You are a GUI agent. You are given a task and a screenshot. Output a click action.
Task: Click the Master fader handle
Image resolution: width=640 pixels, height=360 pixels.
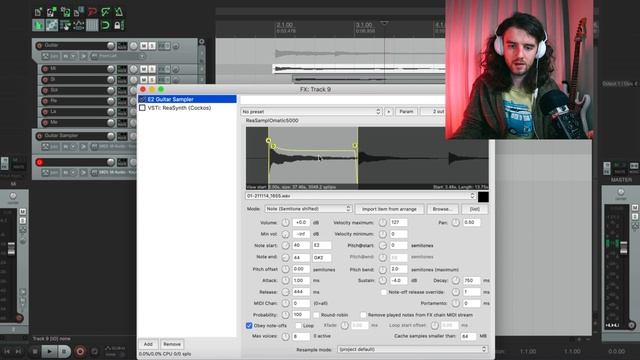point(623,247)
